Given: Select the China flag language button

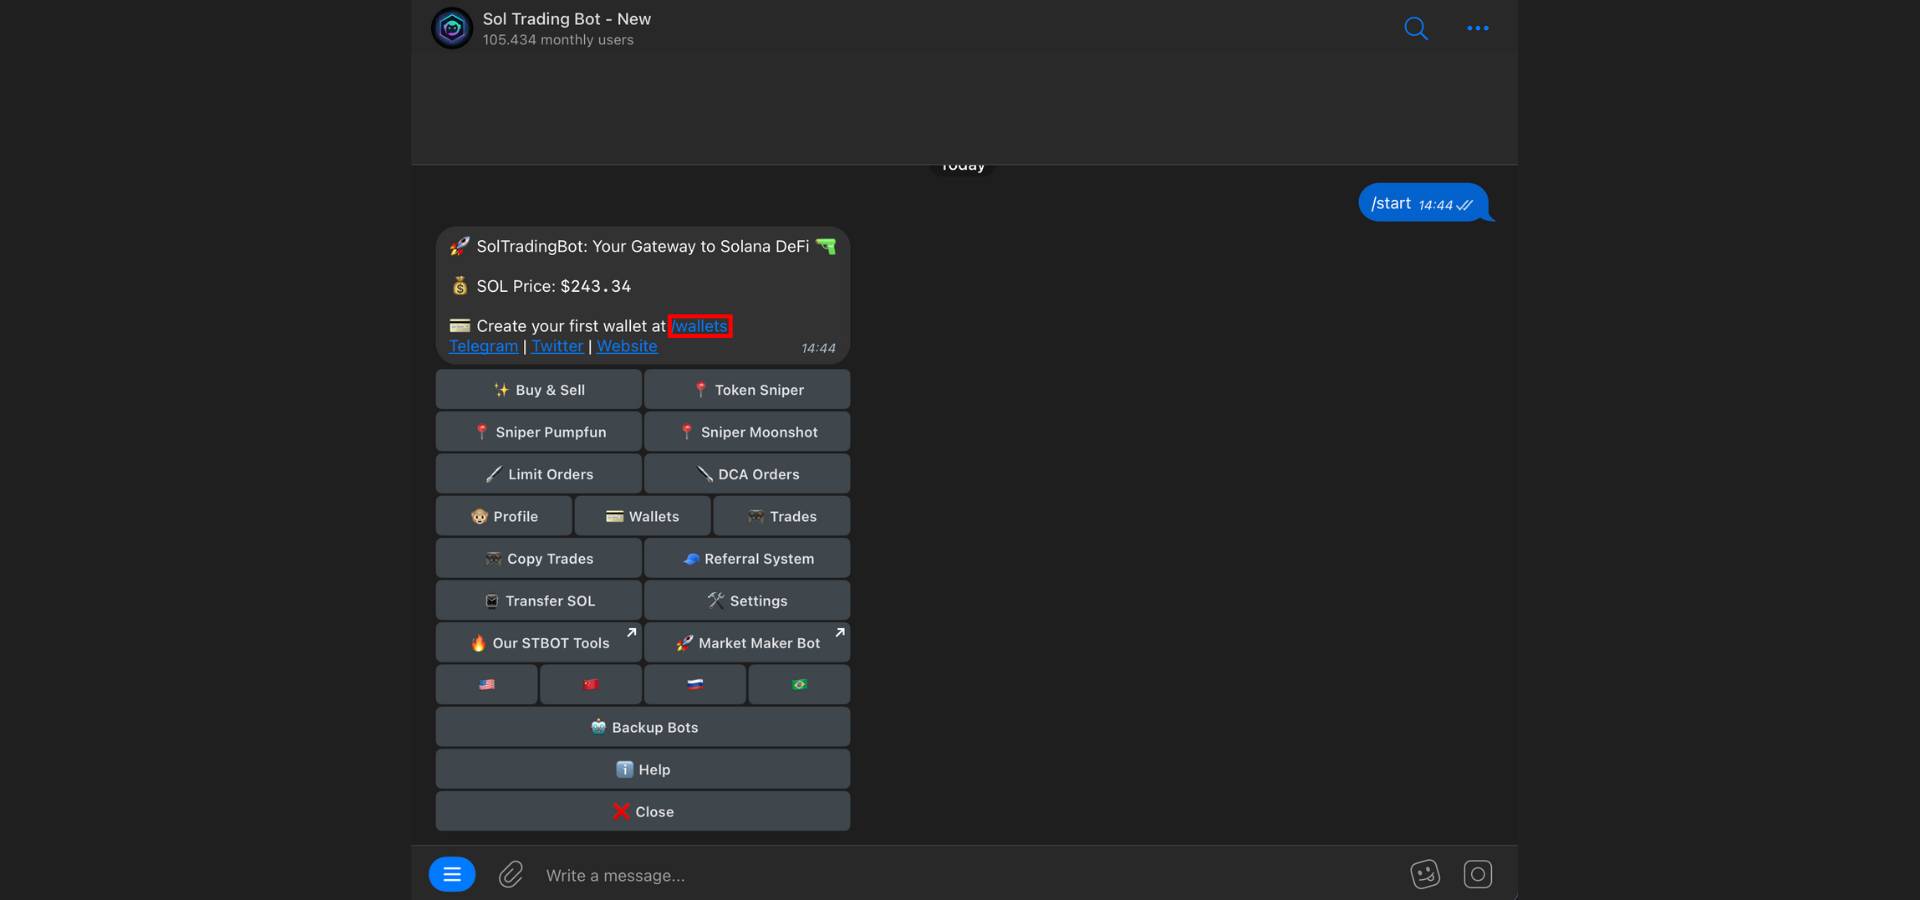Looking at the screenshot, I should 591,685.
